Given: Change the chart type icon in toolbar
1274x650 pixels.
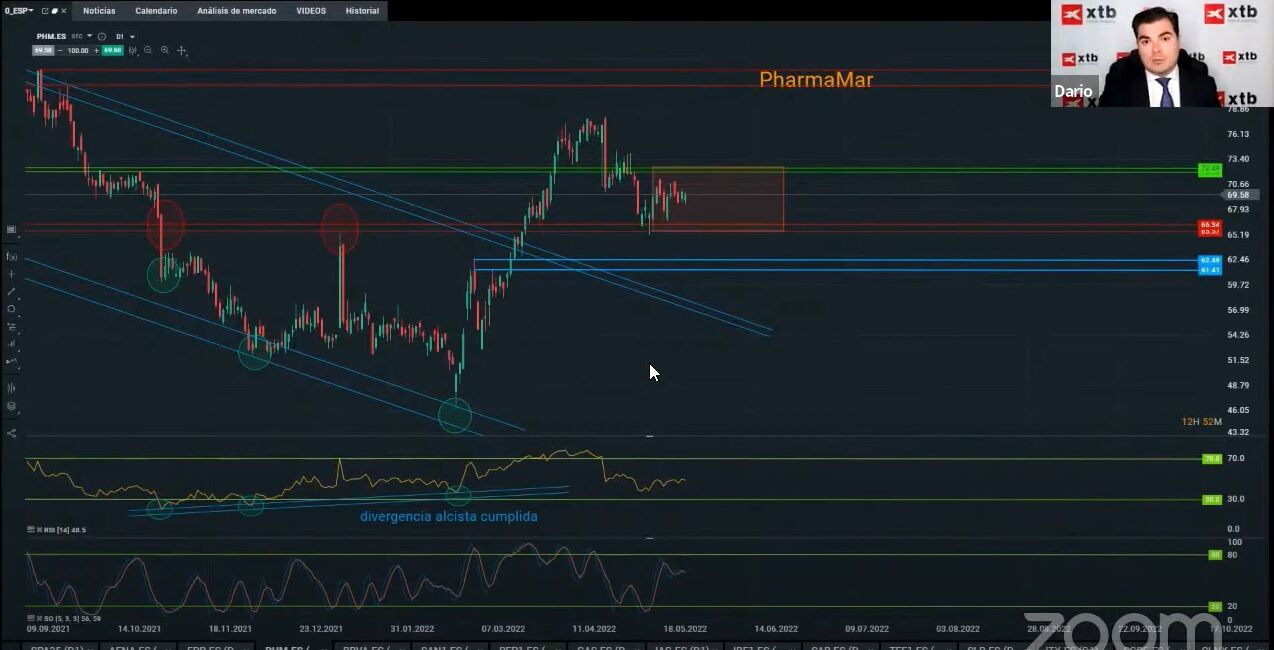Looking at the screenshot, I should tap(133, 50).
